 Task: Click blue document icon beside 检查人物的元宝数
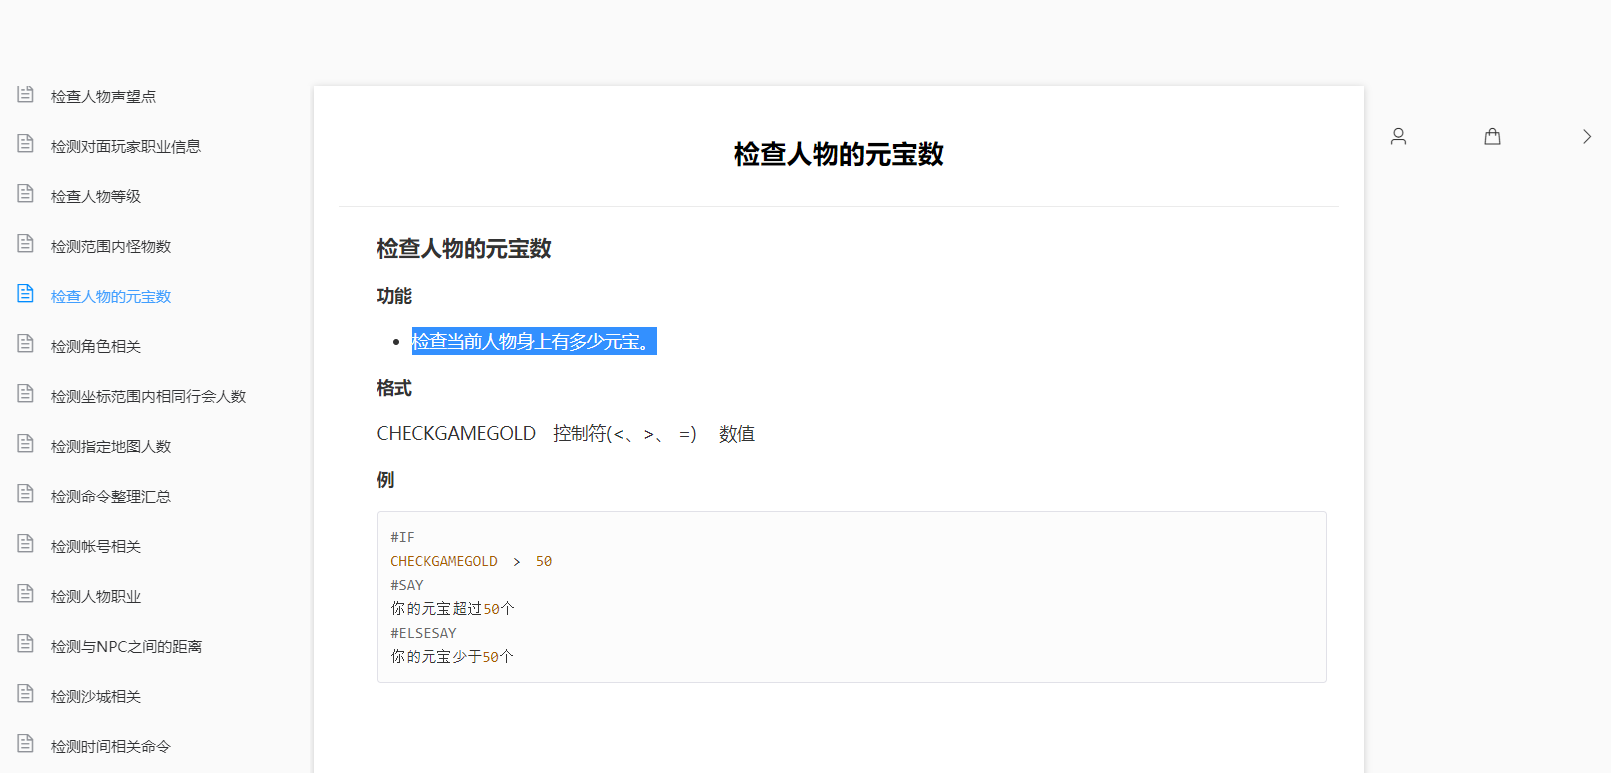[26, 294]
